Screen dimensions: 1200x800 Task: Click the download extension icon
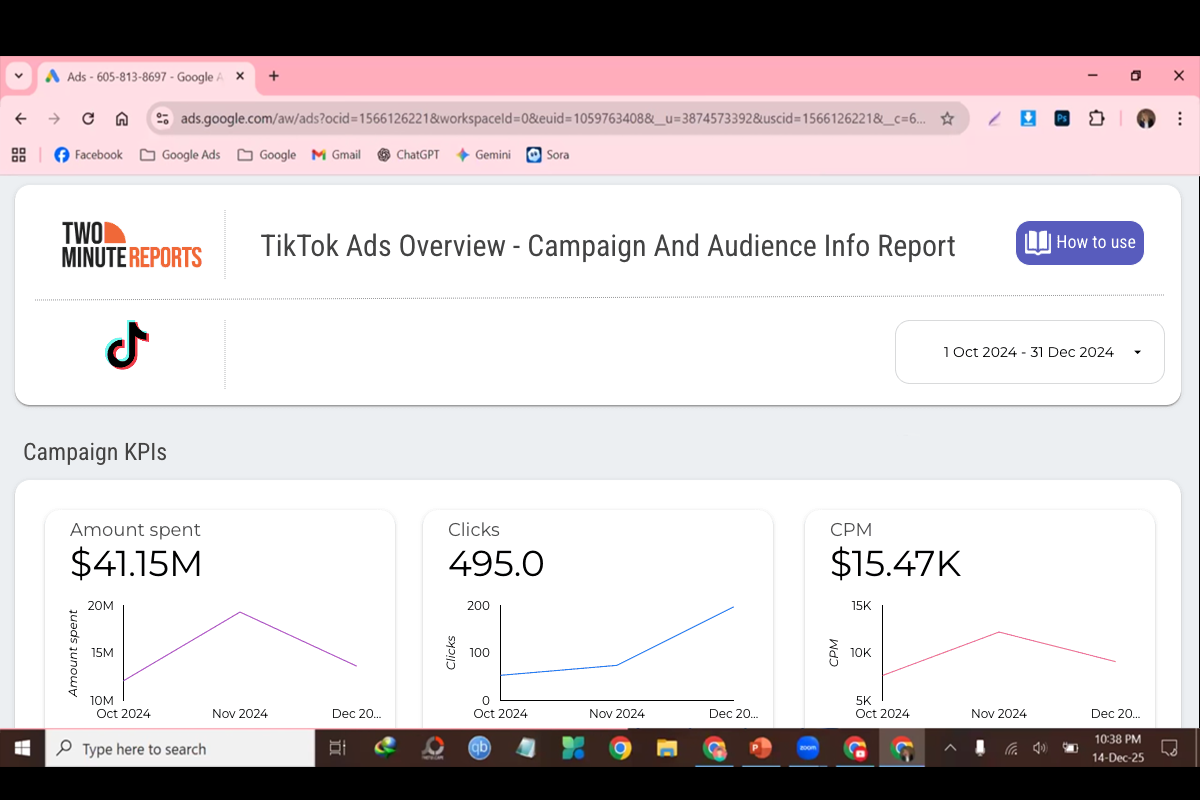pos(1028,118)
